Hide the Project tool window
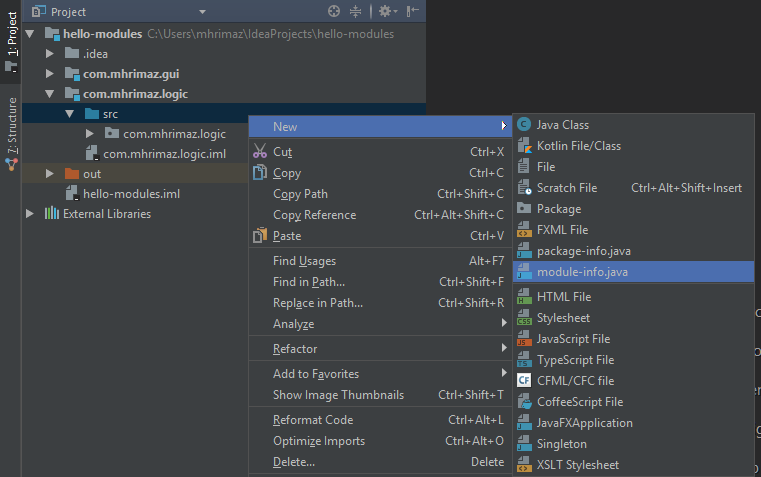Viewport: 761px width, 477px height. (x=413, y=11)
